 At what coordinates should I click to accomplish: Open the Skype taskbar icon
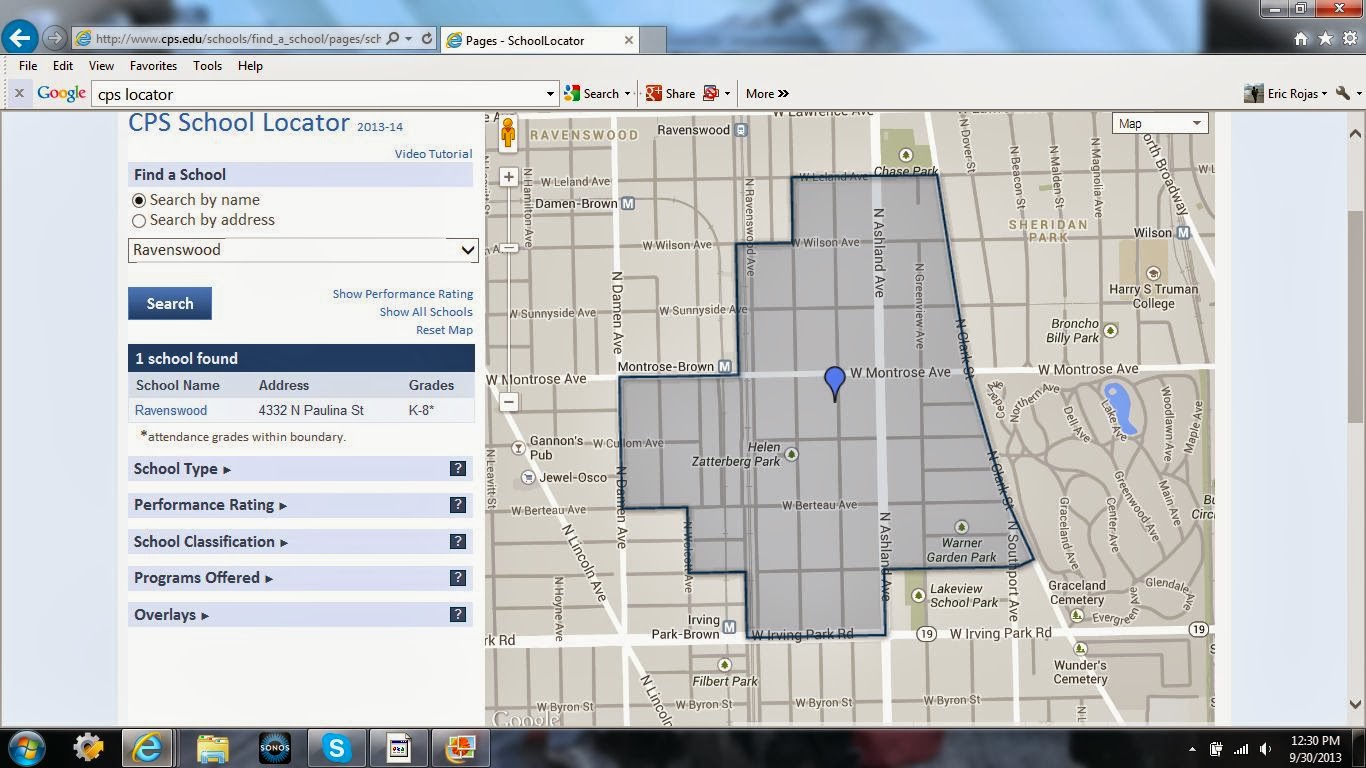336,748
